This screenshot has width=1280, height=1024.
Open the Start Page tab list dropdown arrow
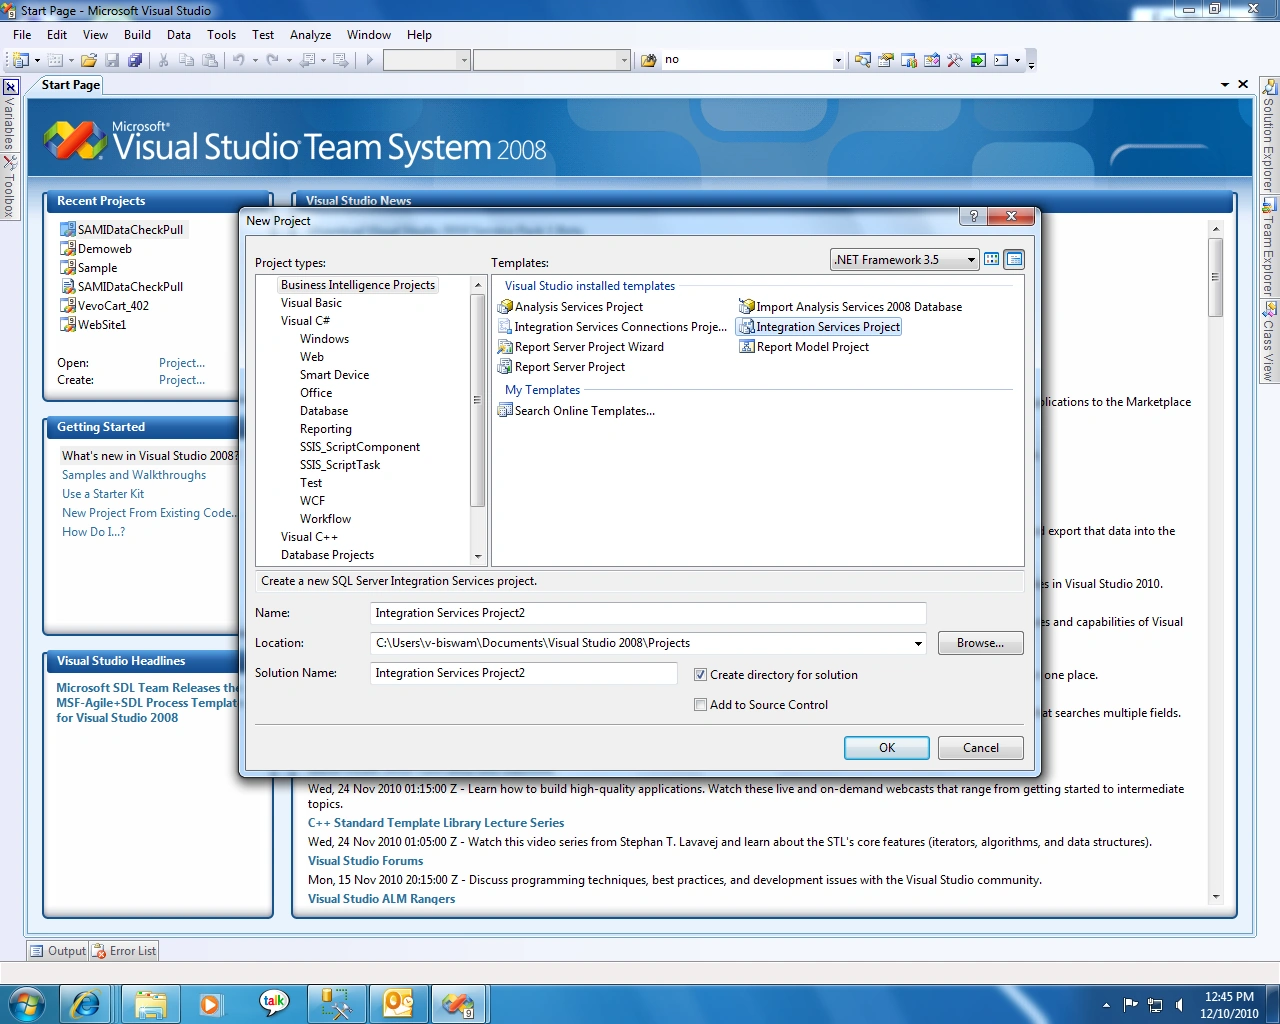tap(1225, 85)
